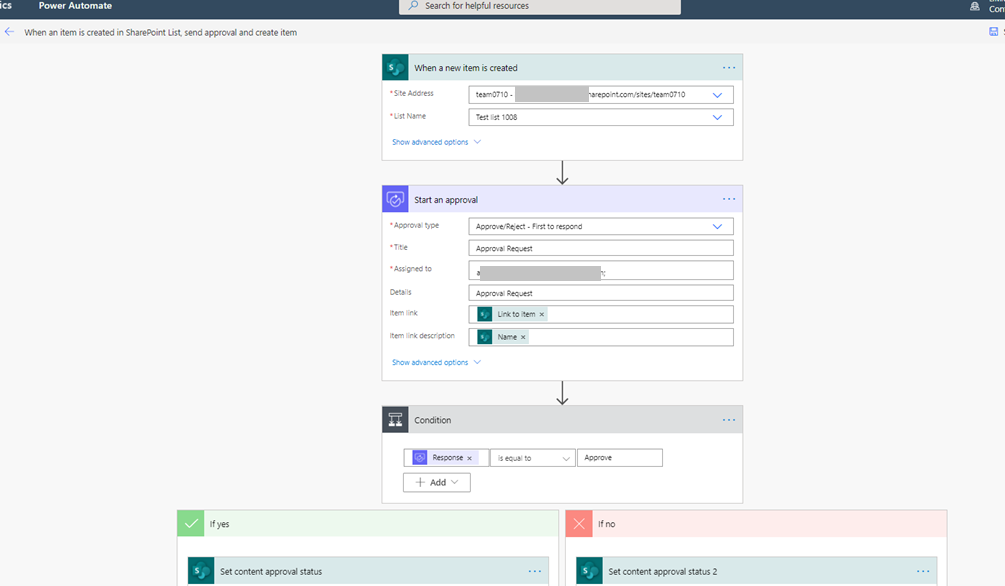
Task: Click the SharePoint icon on Set content approval status
Action: (201, 571)
